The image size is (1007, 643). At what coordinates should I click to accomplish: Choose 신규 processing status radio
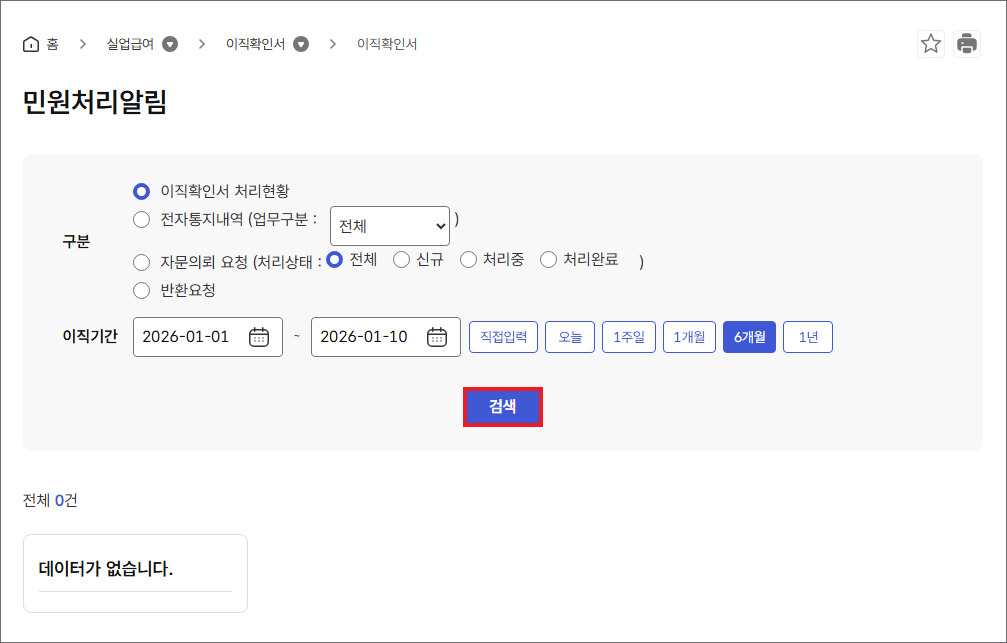[x=401, y=260]
